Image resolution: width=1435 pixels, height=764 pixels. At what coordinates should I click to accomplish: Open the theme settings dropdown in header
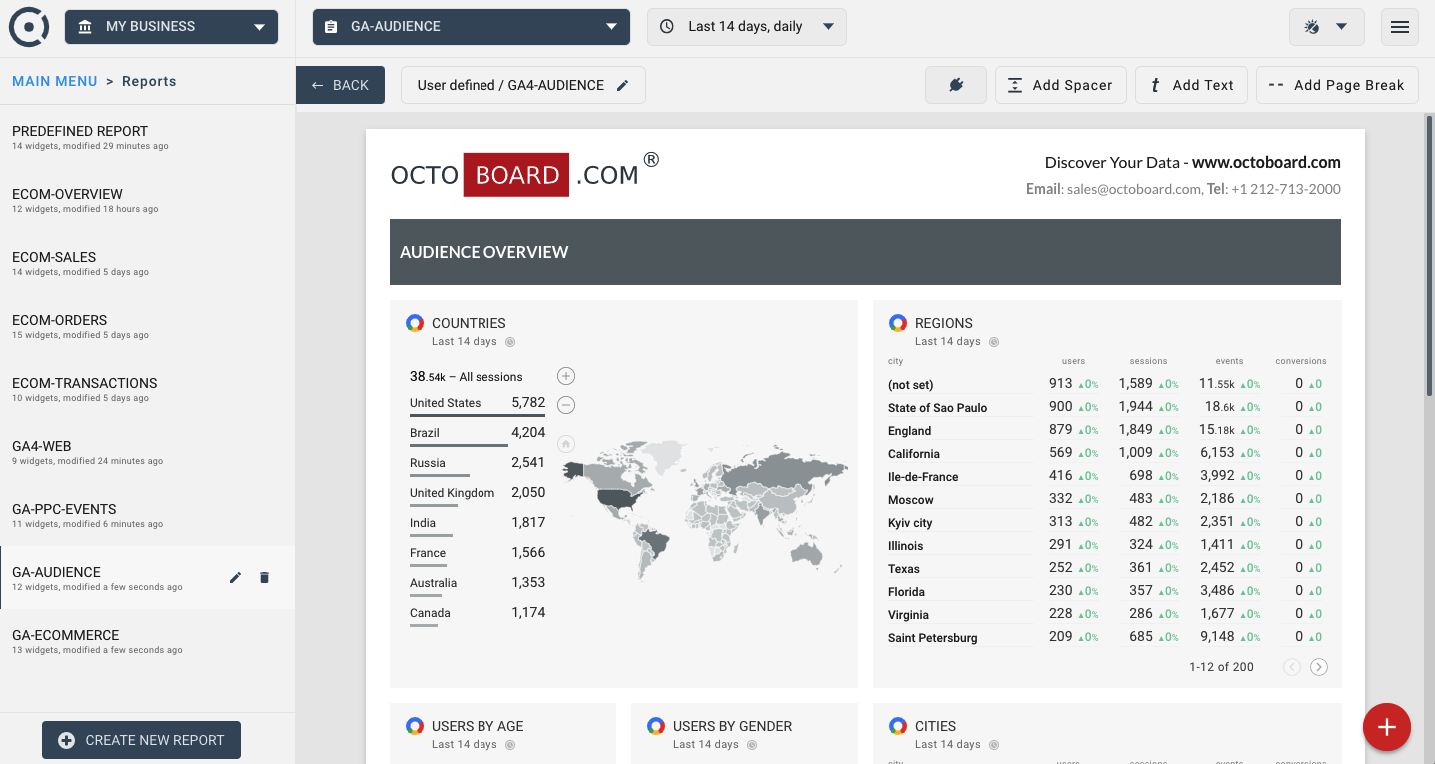[1327, 27]
